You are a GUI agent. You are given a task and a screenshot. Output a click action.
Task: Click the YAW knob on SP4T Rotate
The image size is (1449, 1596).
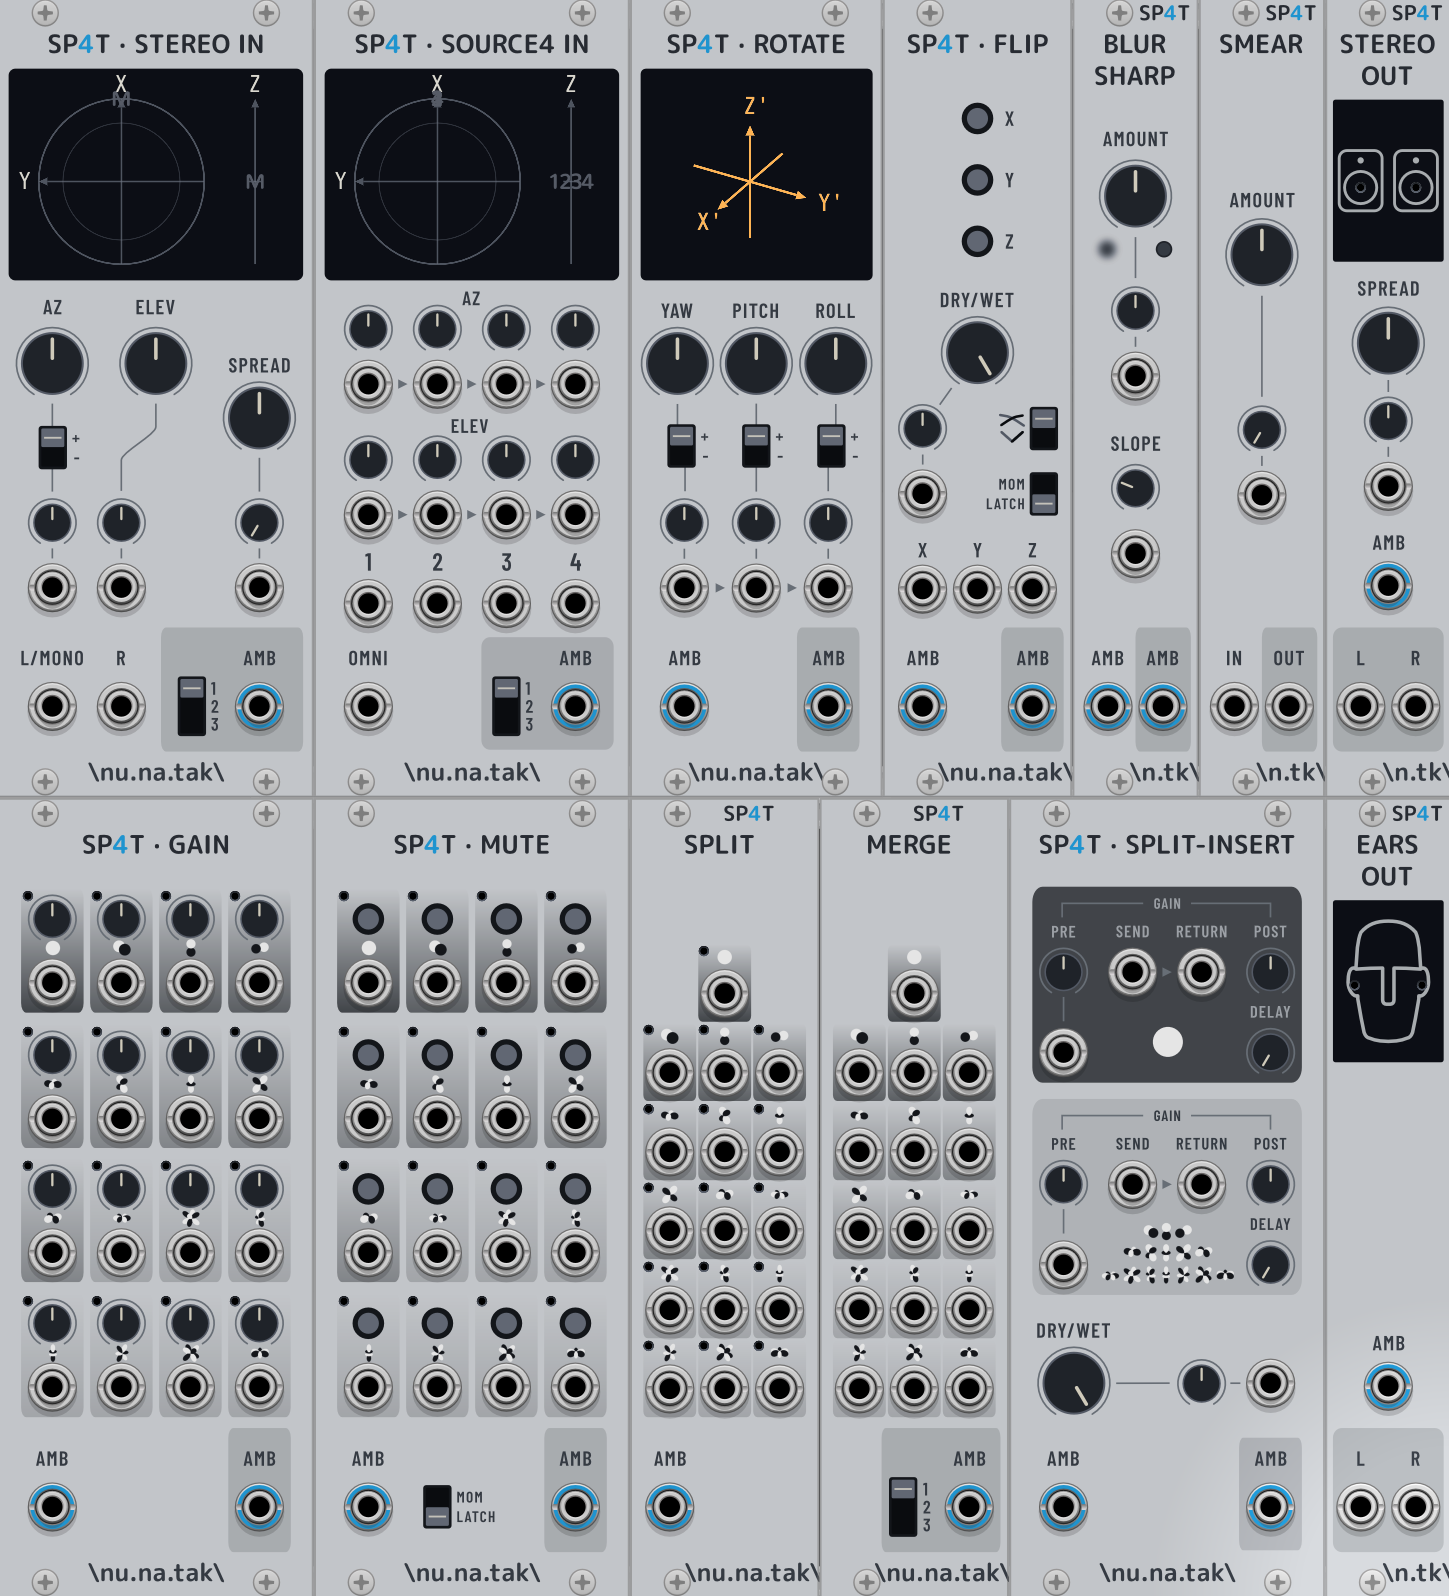677,362
